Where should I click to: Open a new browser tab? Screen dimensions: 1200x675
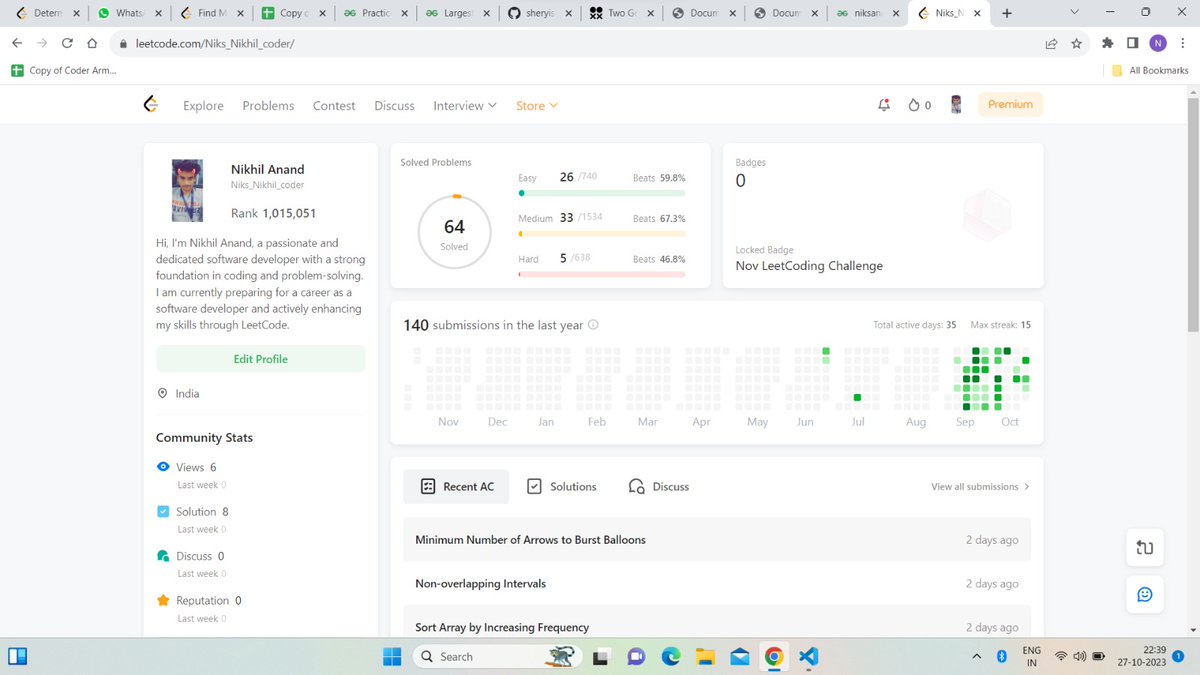1006,13
